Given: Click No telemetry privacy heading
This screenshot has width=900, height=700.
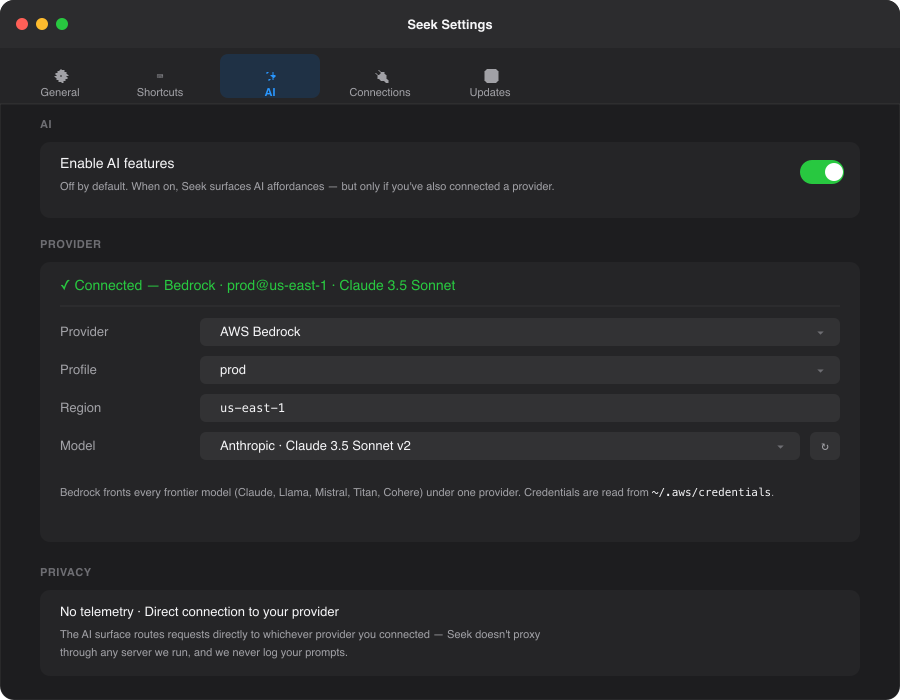Looking at the screenshot, I should click(199, 612).
